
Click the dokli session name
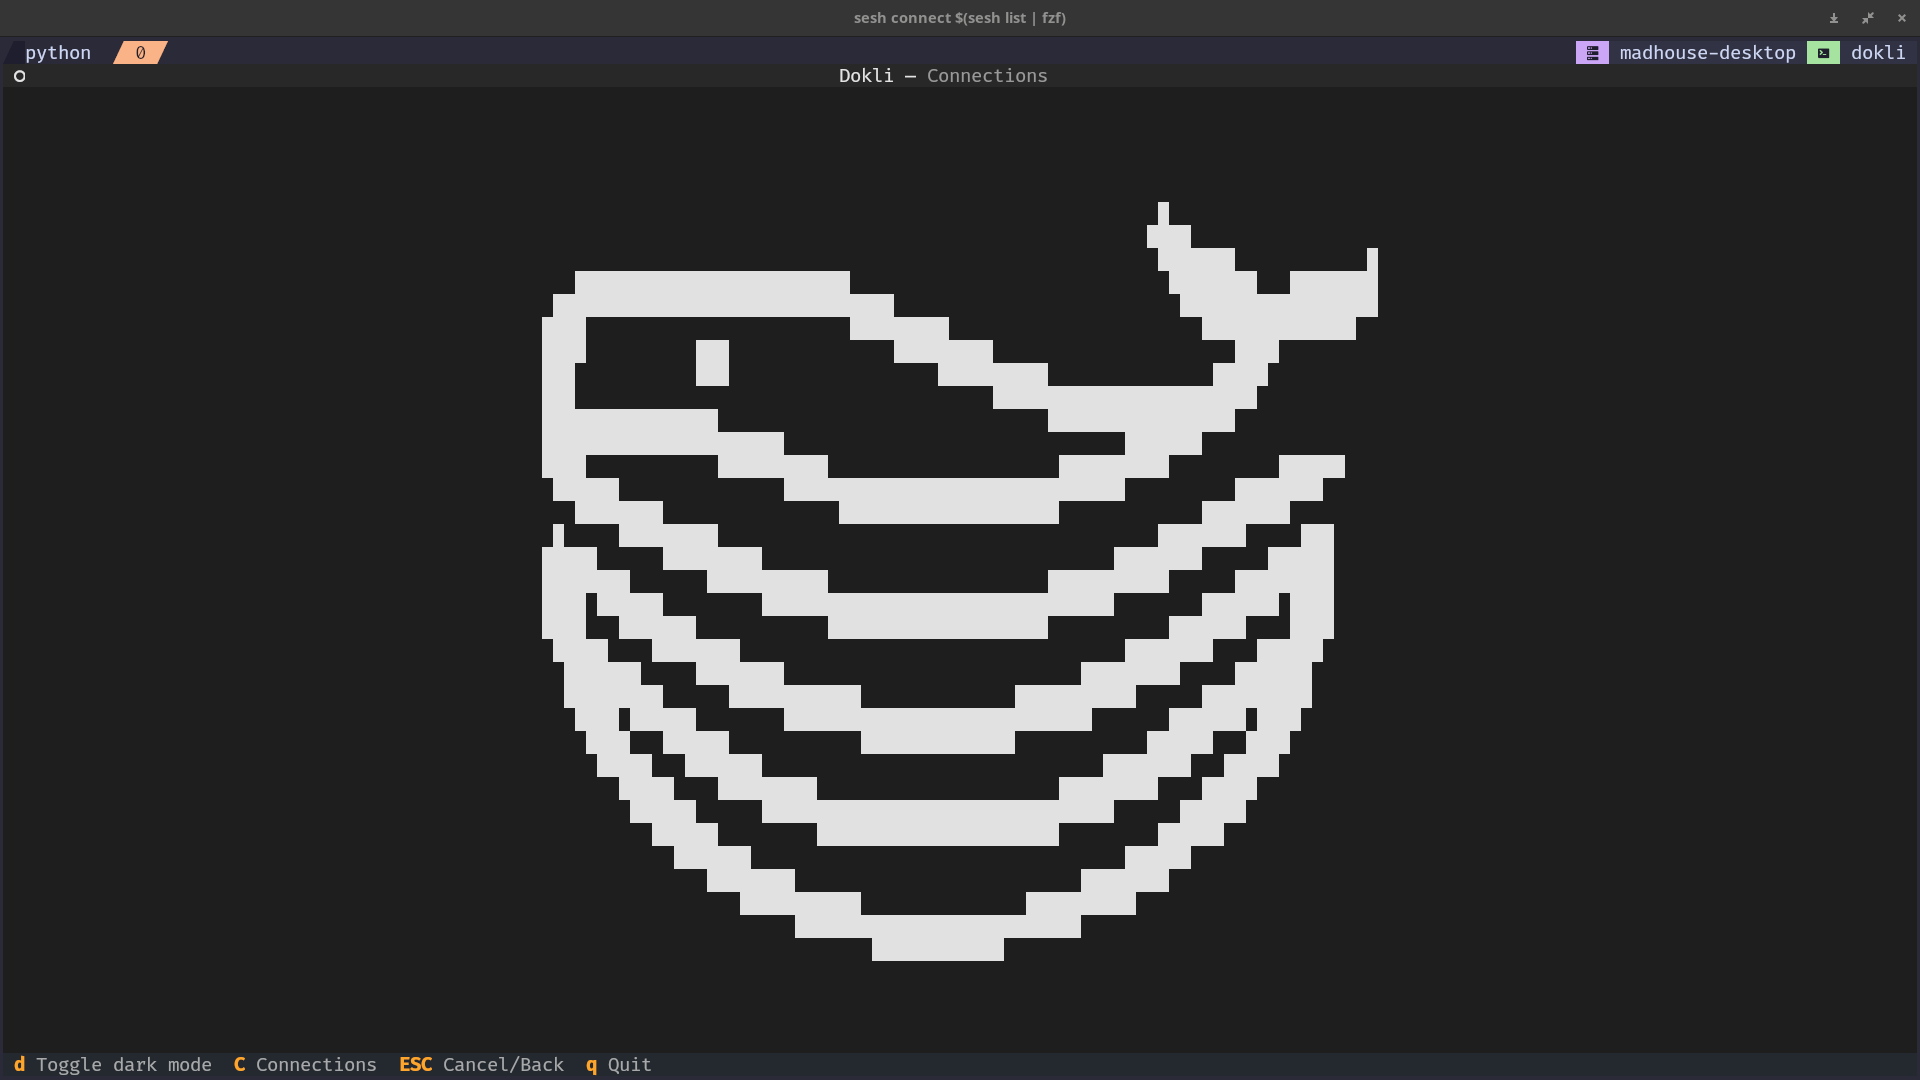click(1877, 53)
